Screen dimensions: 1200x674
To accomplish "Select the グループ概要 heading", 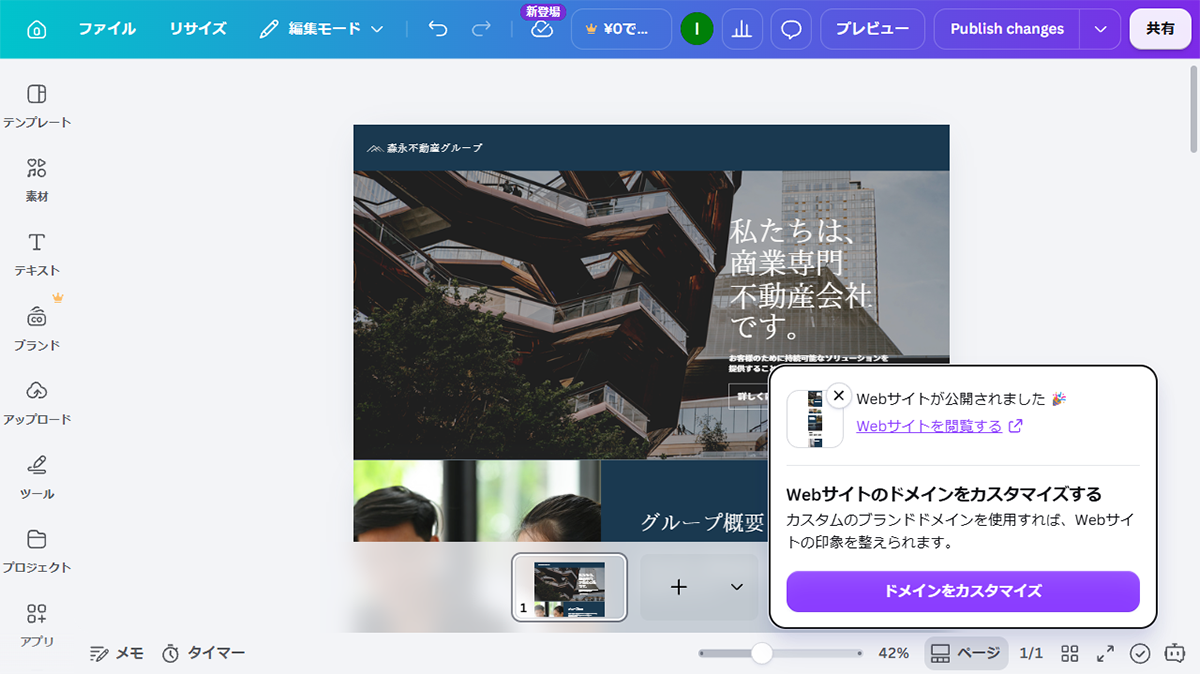I will click(x=702, y=522).
